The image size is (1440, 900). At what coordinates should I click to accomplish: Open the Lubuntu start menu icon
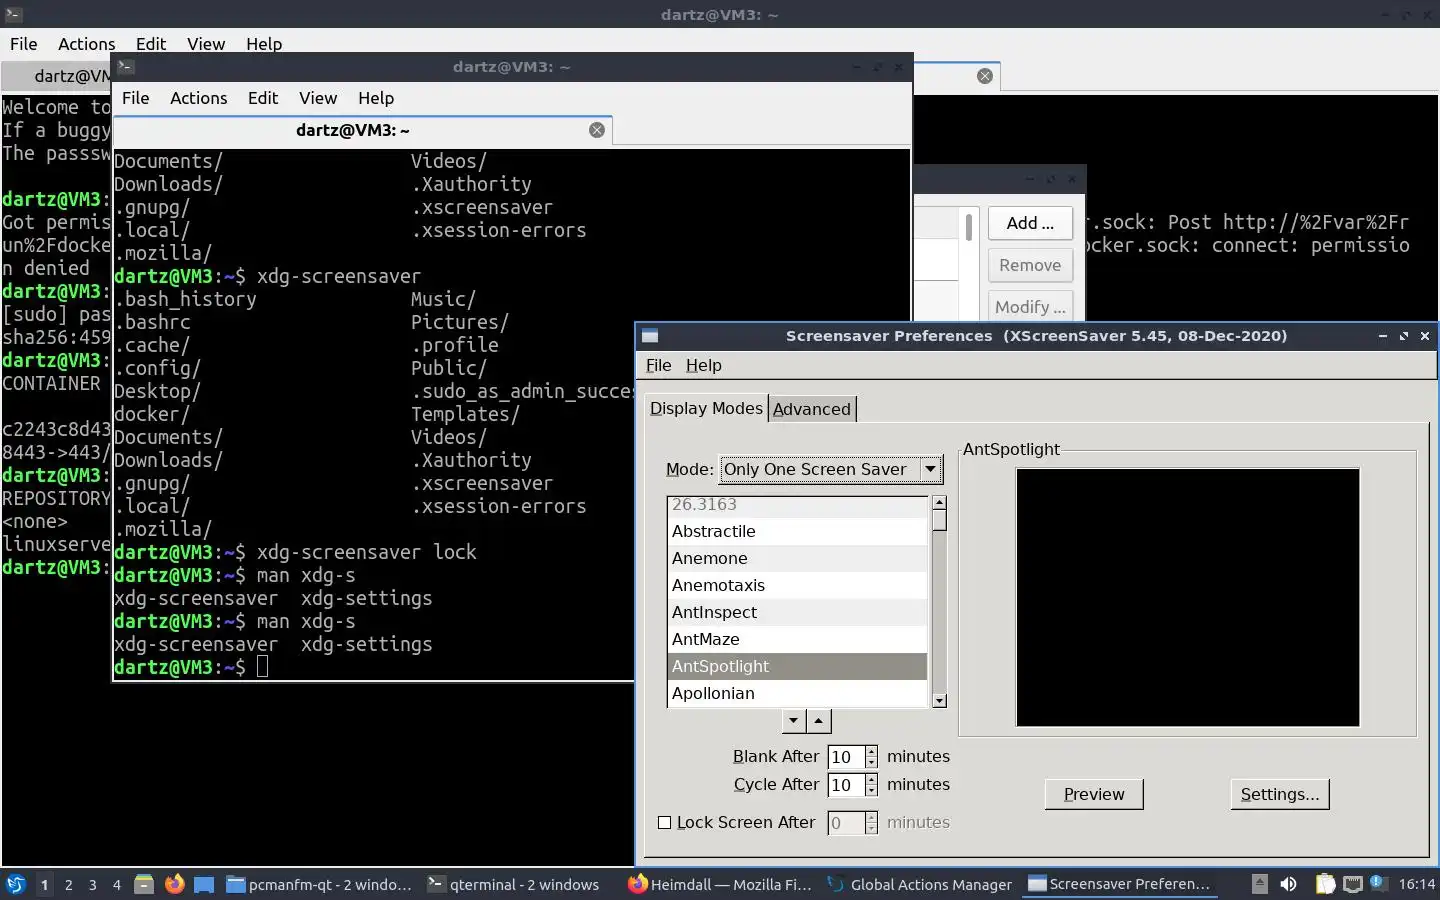click(16, 884)
